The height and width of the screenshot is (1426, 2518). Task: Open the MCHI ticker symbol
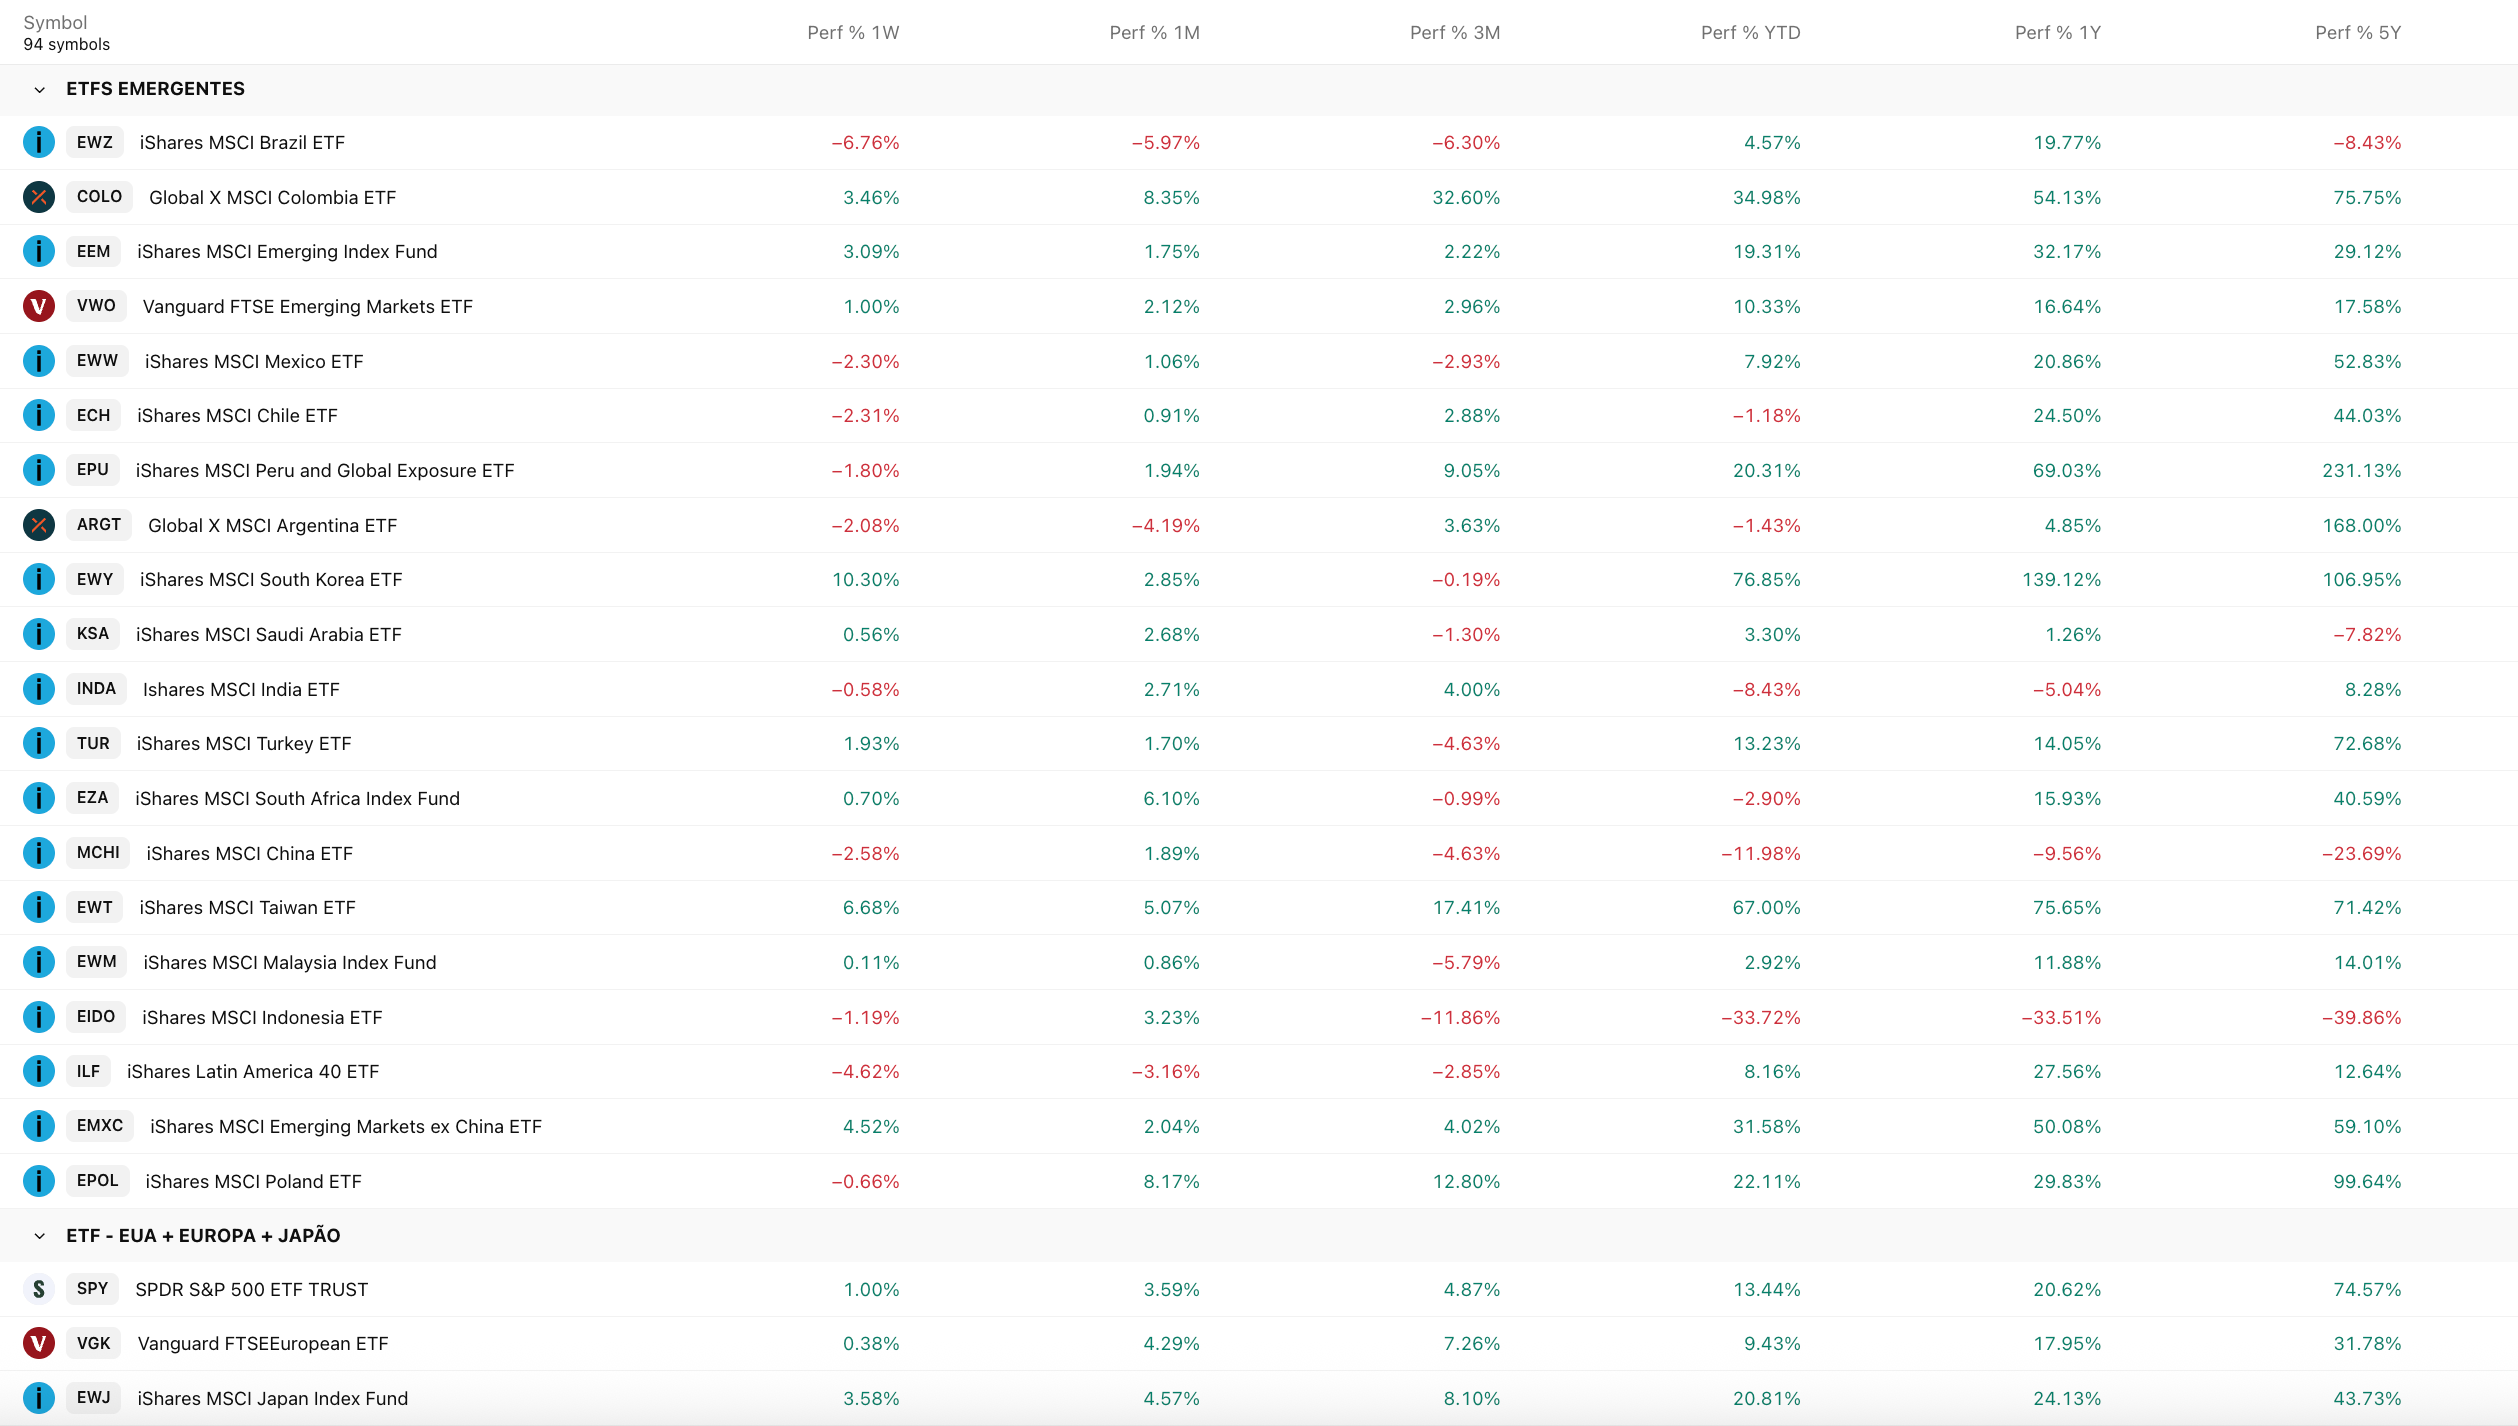point(98,853)
